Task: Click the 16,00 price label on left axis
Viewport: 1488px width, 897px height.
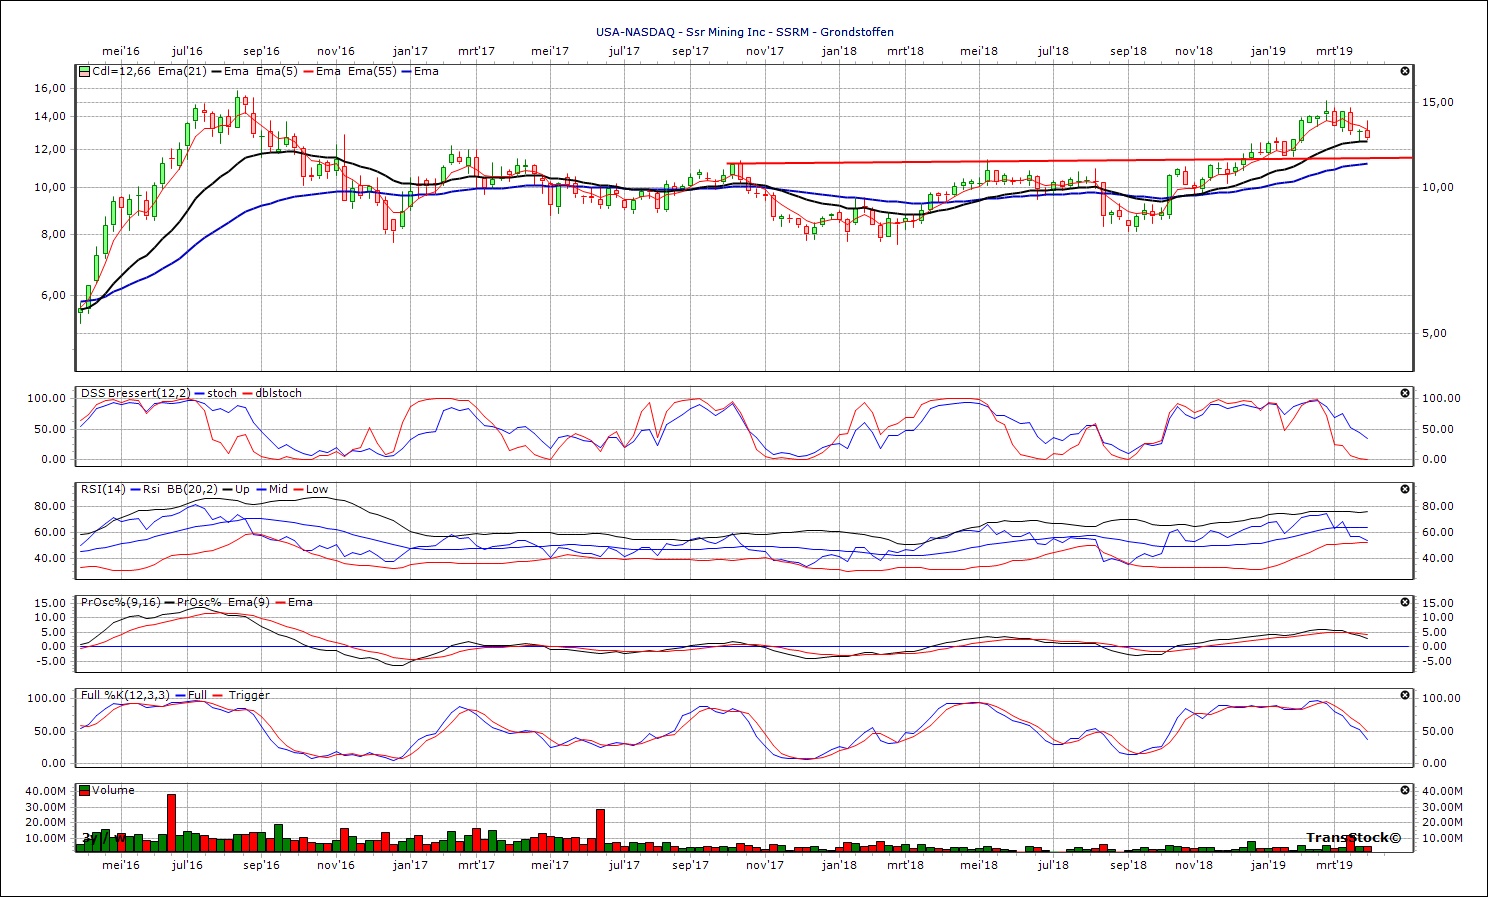Action: point(50,88)
